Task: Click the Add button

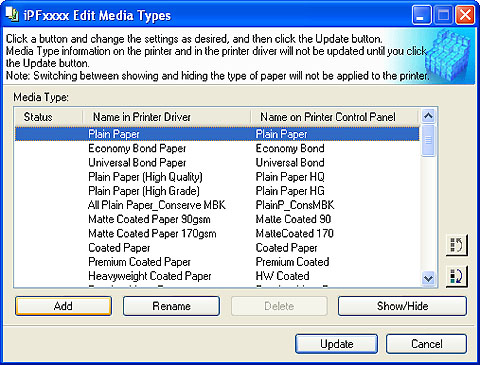Action: pyautogui.click(x=63, y=306)
